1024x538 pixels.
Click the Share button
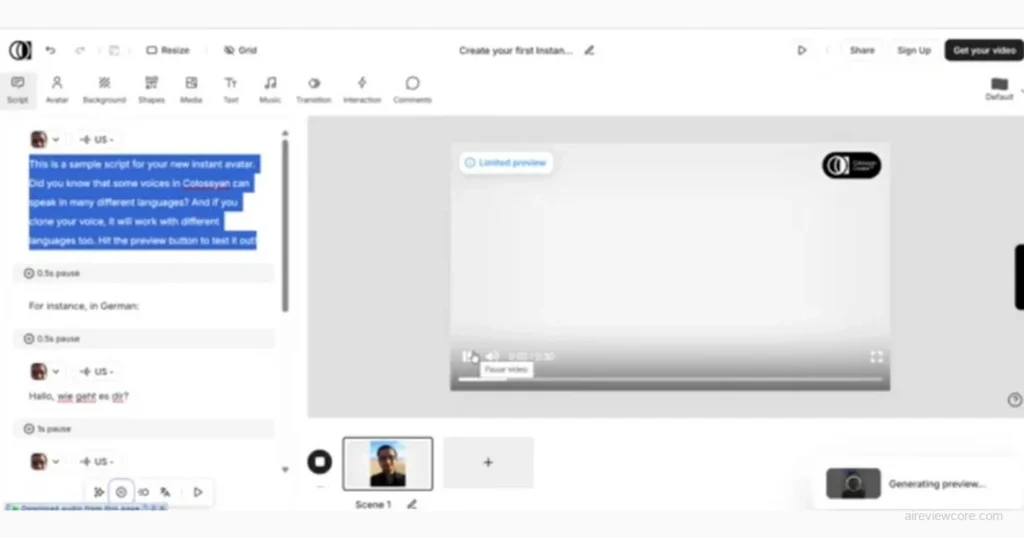point(861,50)
